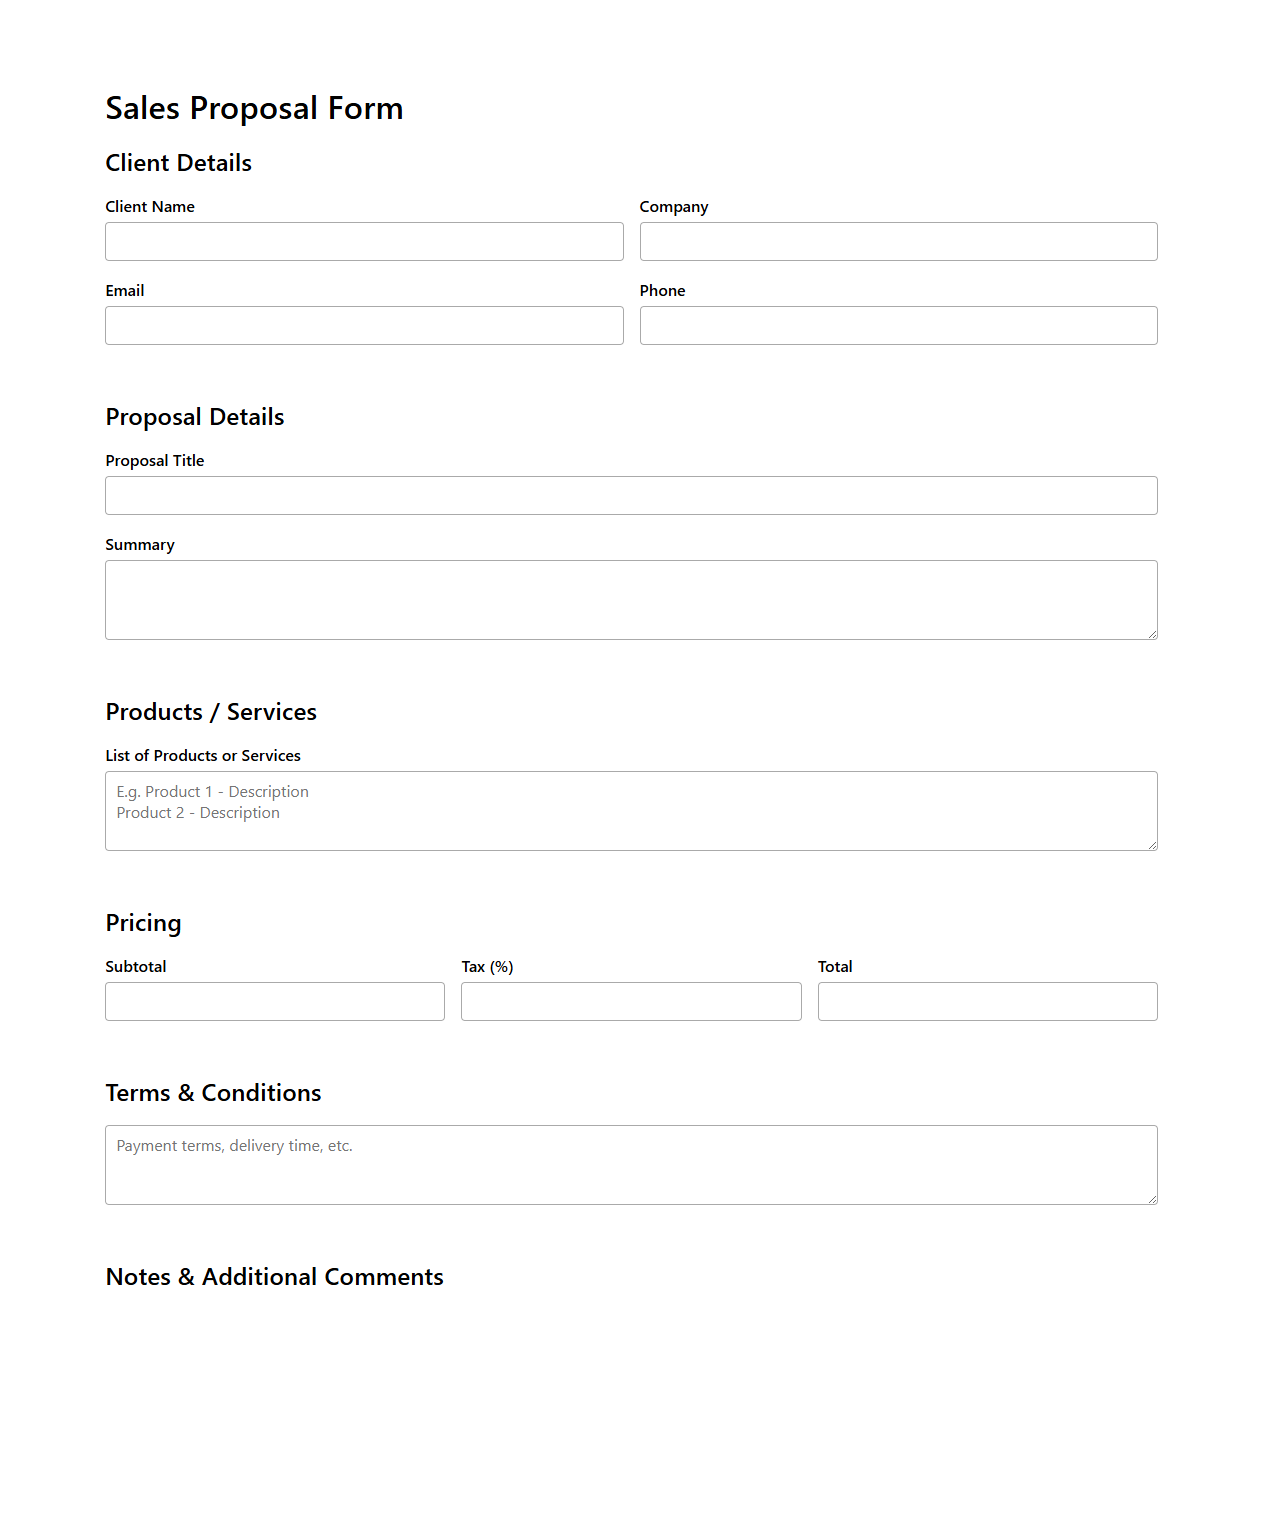The height and width of the screenshot is (1527, 1263).
Task: Click the Products / Services section heading
Action: coord(211,712)
